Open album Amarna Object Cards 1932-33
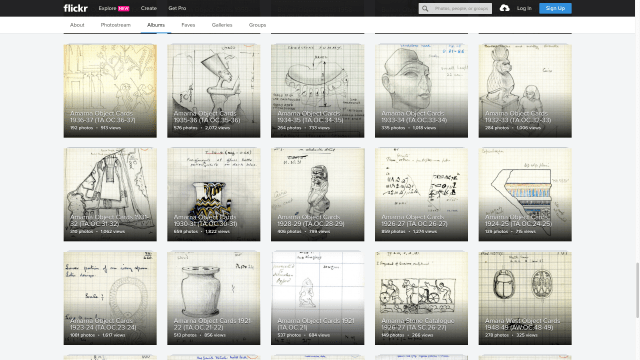Viewport: 640px width, 360px height. [x=525, y=91]
